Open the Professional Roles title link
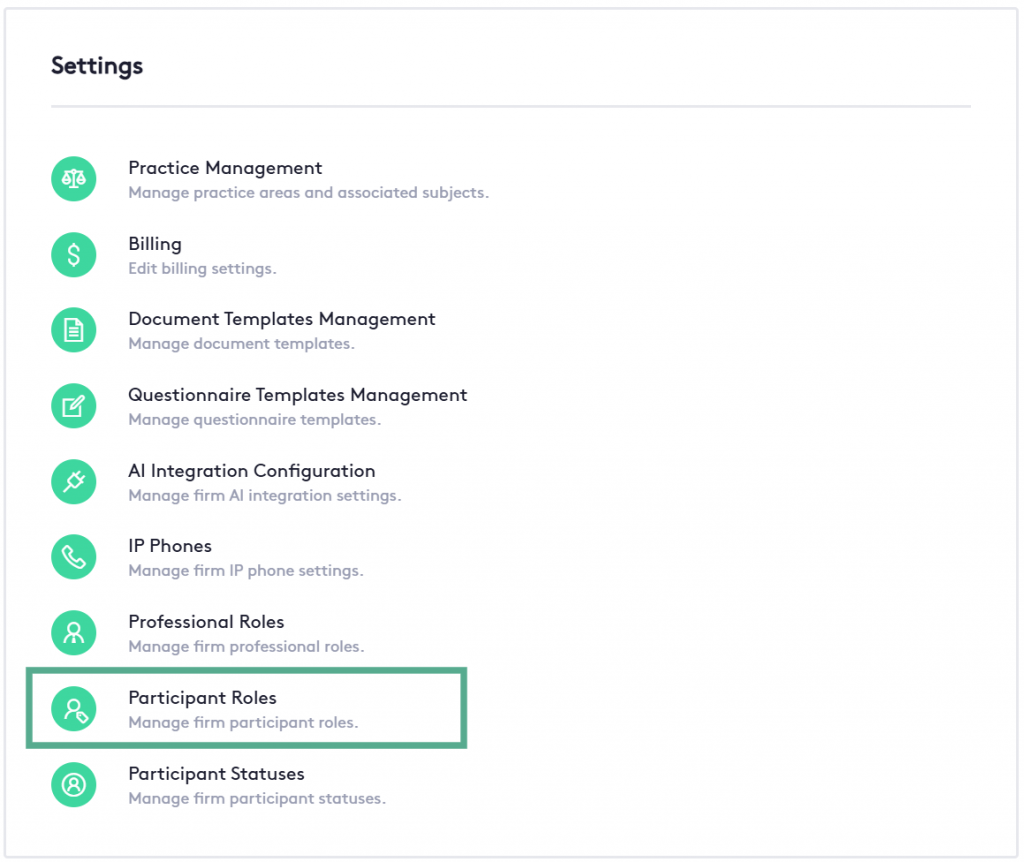 pyautogui.click(x=206, y=622)
